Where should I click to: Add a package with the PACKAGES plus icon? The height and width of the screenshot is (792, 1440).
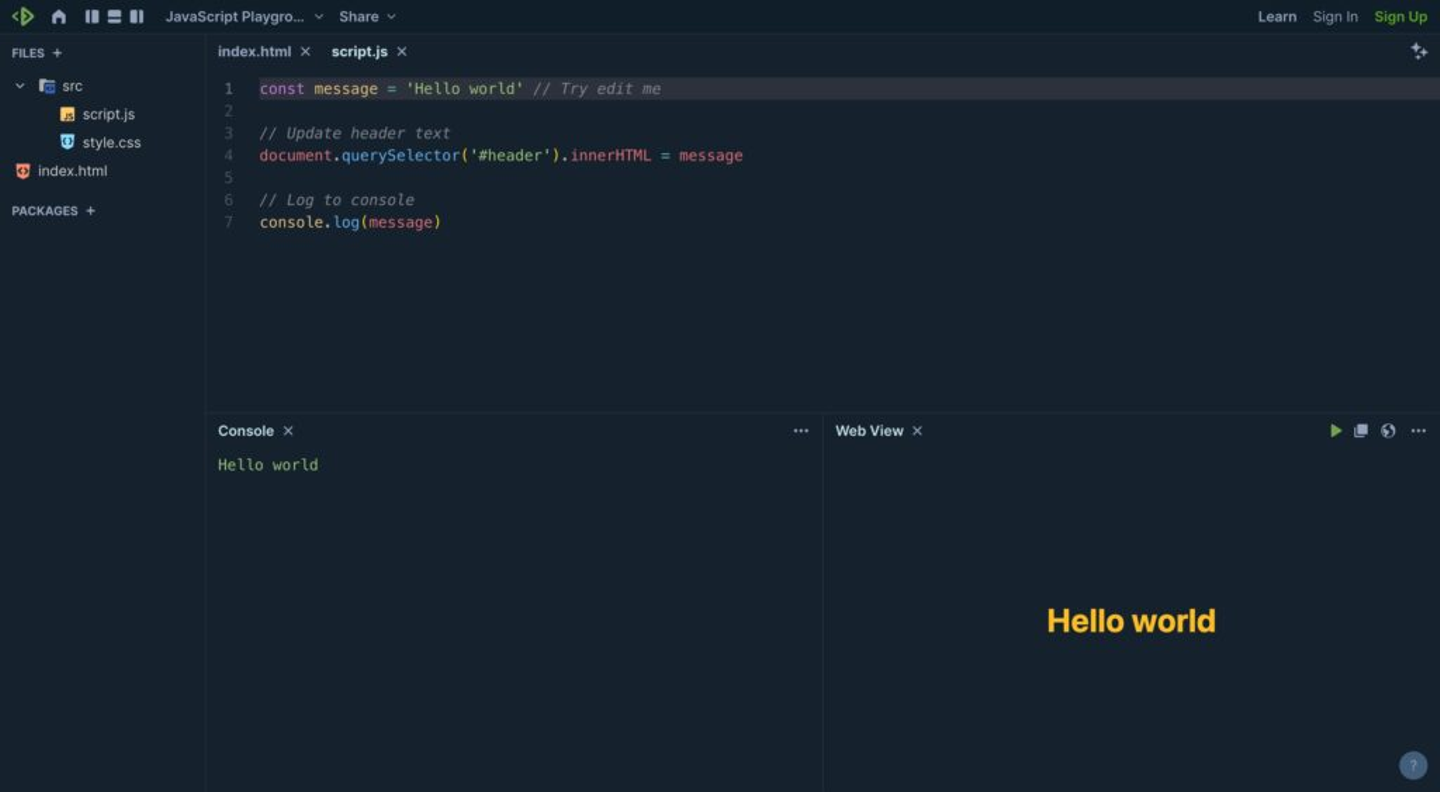[91, 211]
